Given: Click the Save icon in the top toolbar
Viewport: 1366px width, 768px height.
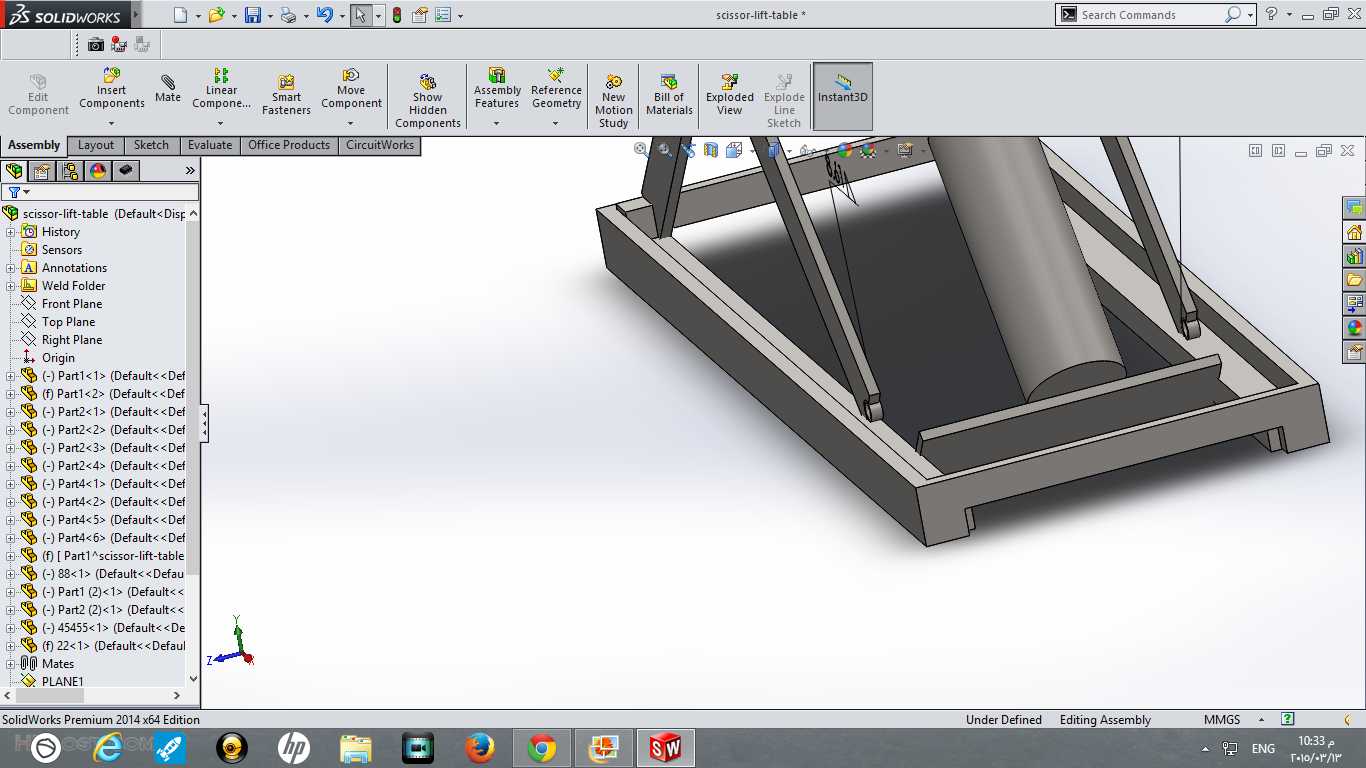Looking at the screenshot, I should pyautogui.click(x=253, y=15).
